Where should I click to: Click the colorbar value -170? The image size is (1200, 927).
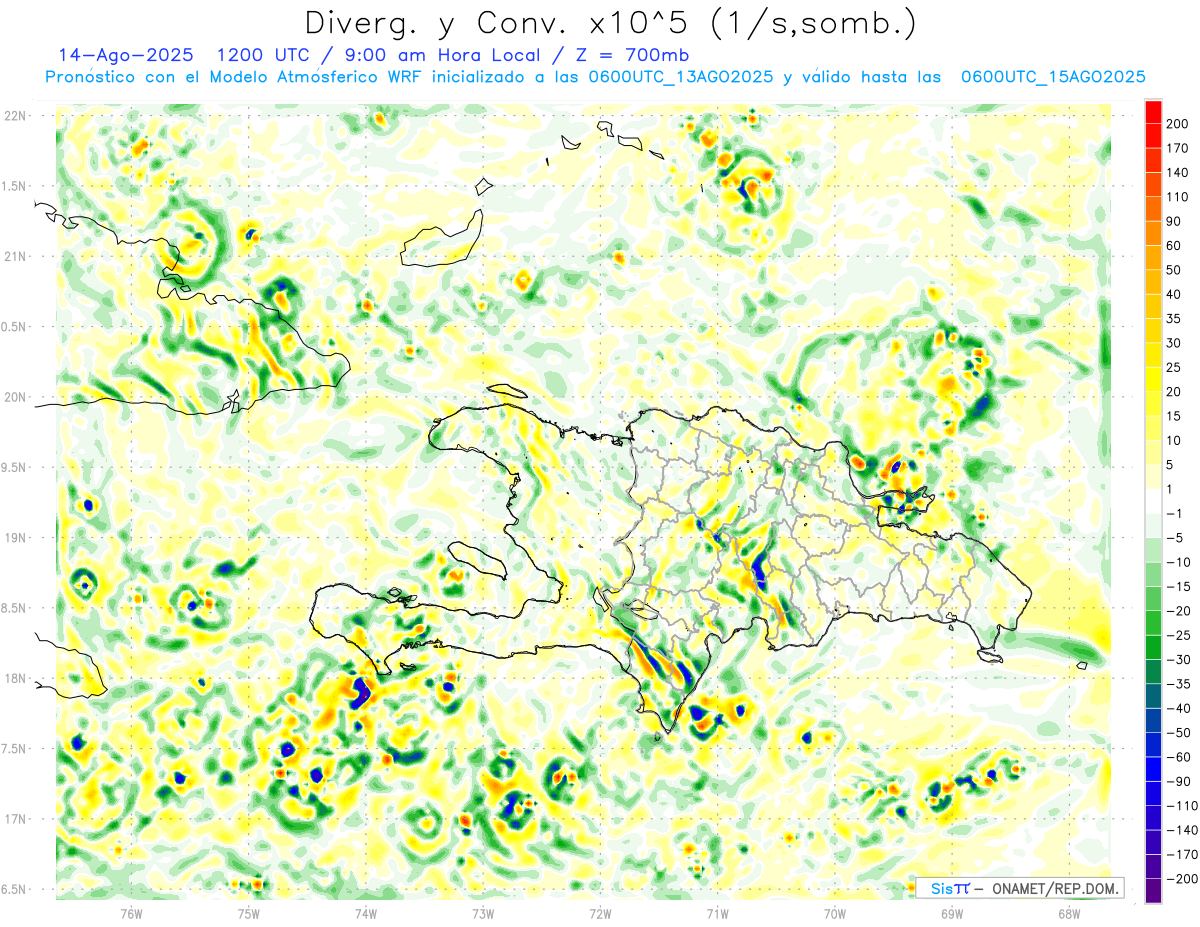coord(1181,854)
